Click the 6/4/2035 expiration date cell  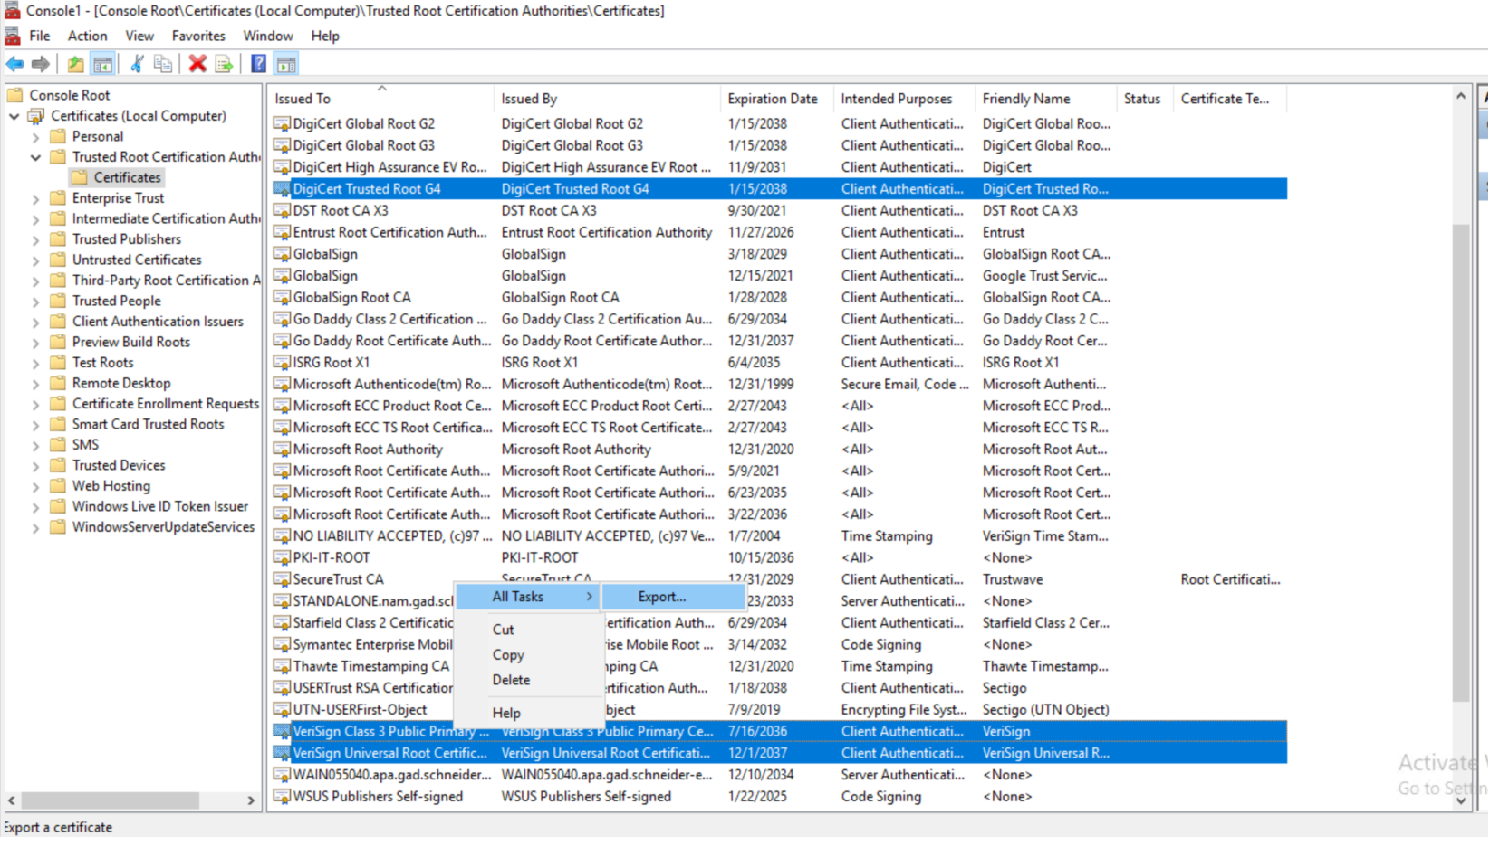(754, 363)
